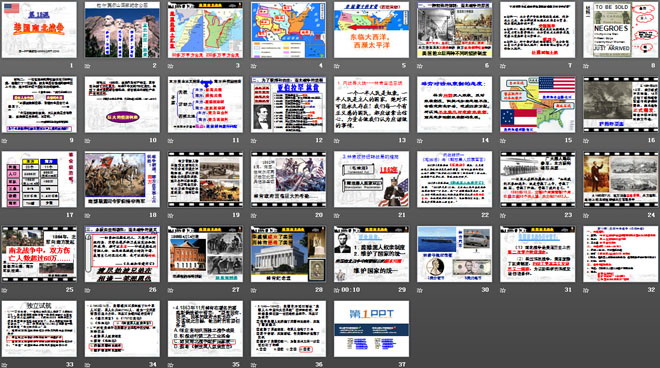Click the animation star below slide 21
This screenshot has width=660, height=368.
pos(337,216)
